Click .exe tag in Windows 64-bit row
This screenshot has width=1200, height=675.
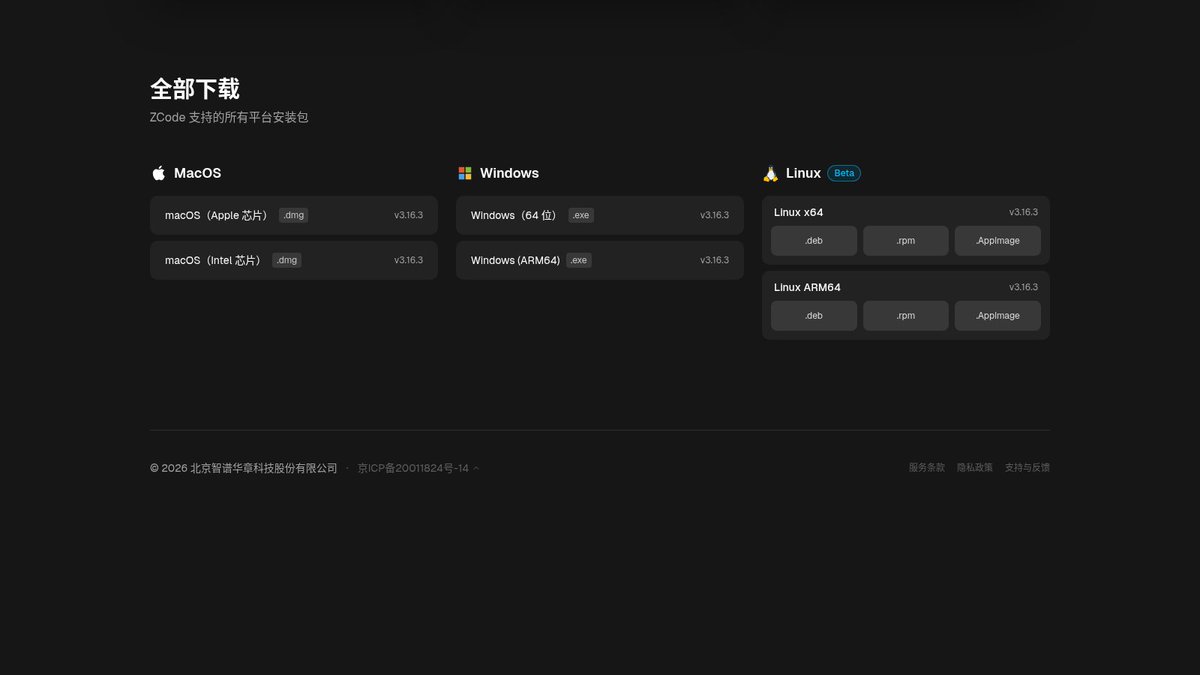click(581, 215)
